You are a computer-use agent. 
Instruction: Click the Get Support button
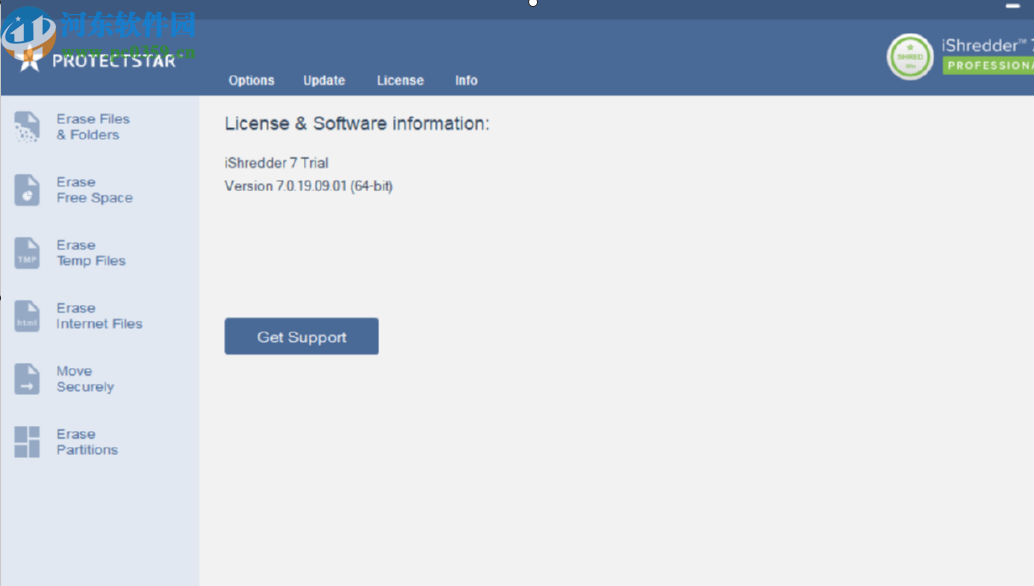click(301, 336)
